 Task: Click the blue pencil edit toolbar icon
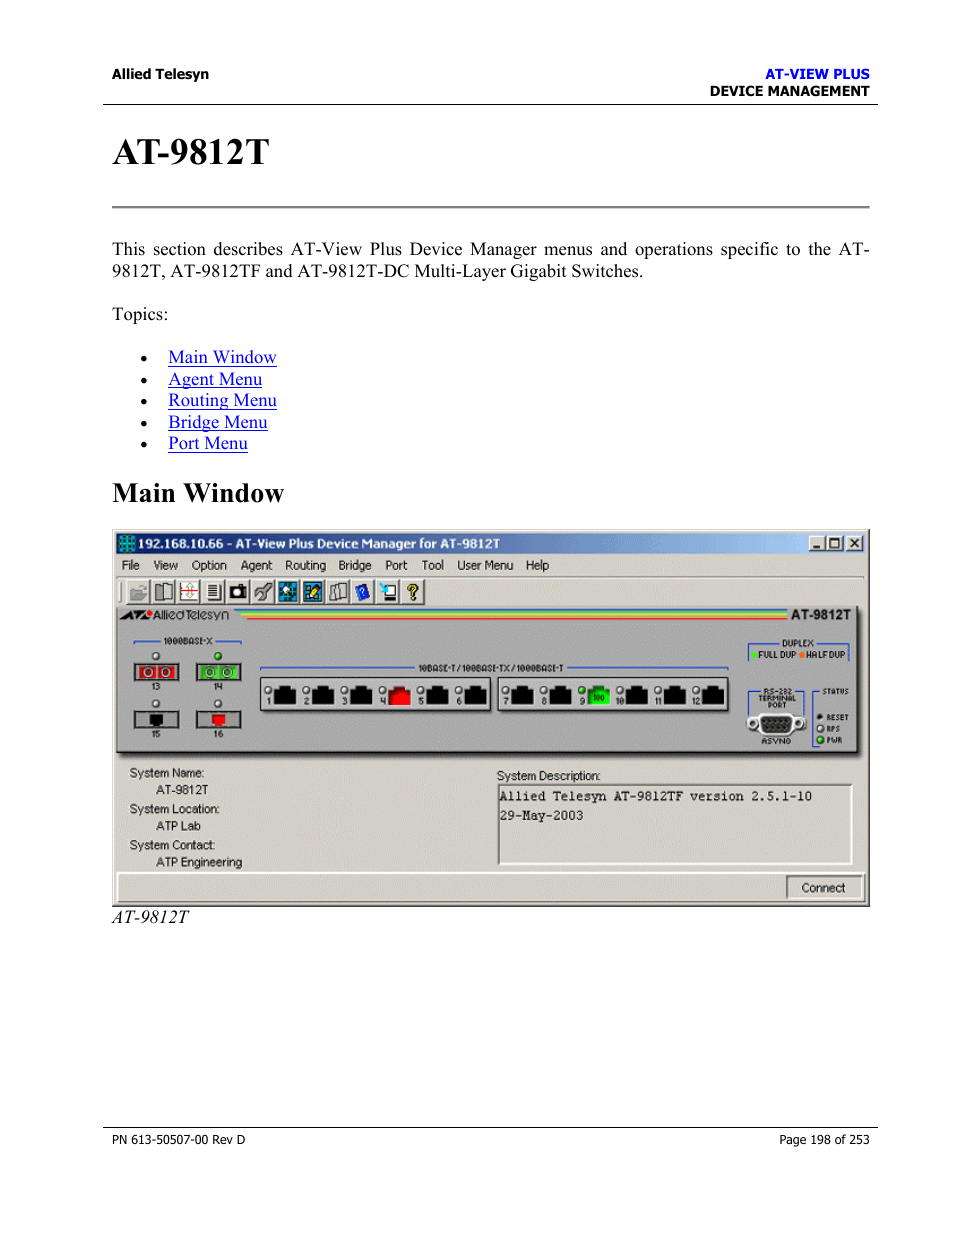[x=313, y=592]
